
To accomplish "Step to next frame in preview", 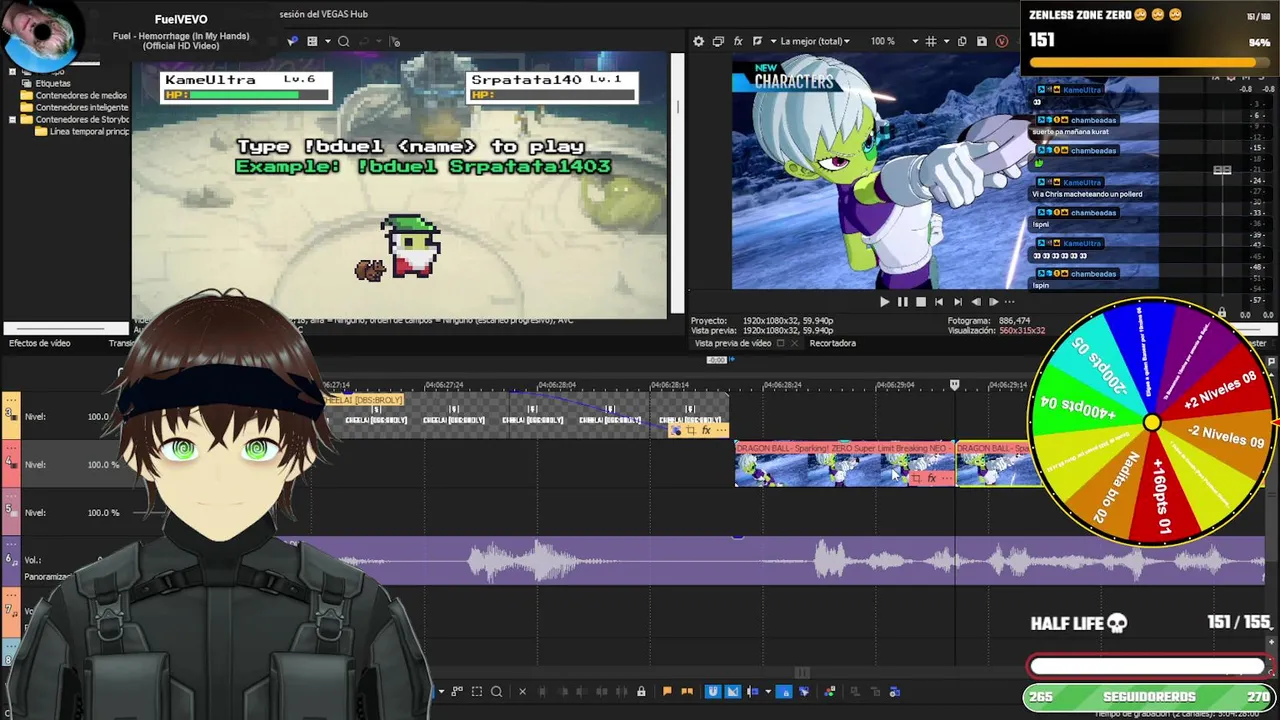I will click(x=993, y=301).
